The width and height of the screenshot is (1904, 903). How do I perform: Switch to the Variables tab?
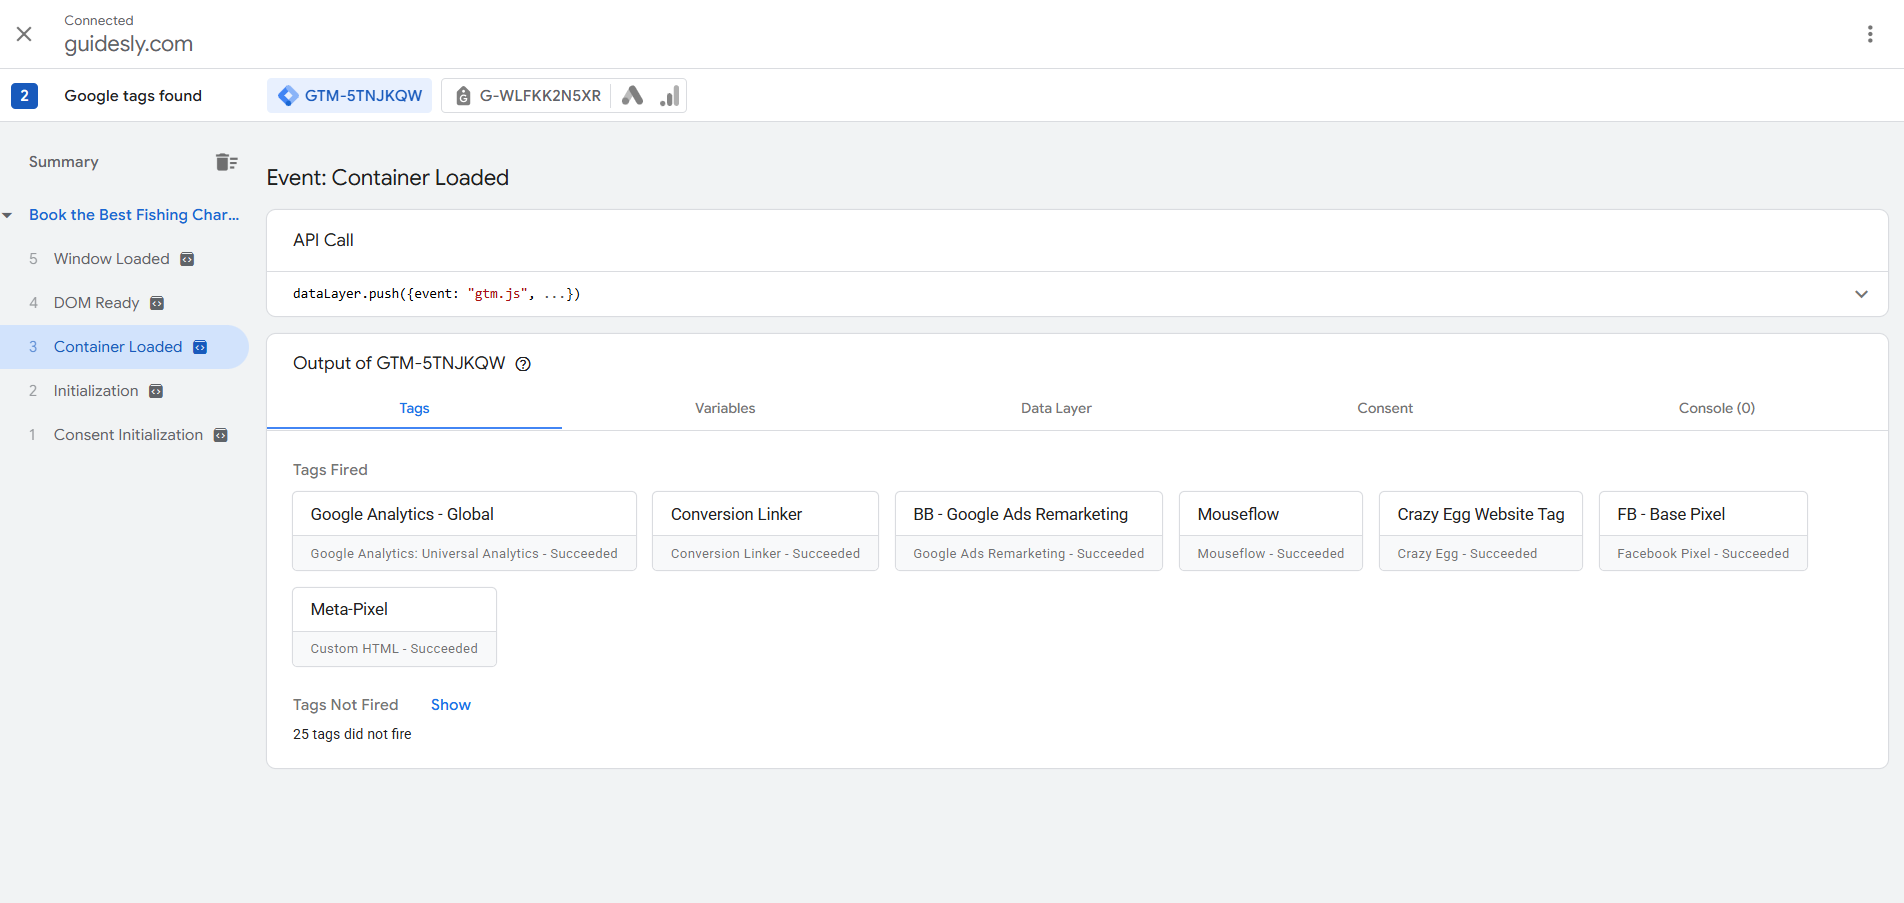(725, 408)
